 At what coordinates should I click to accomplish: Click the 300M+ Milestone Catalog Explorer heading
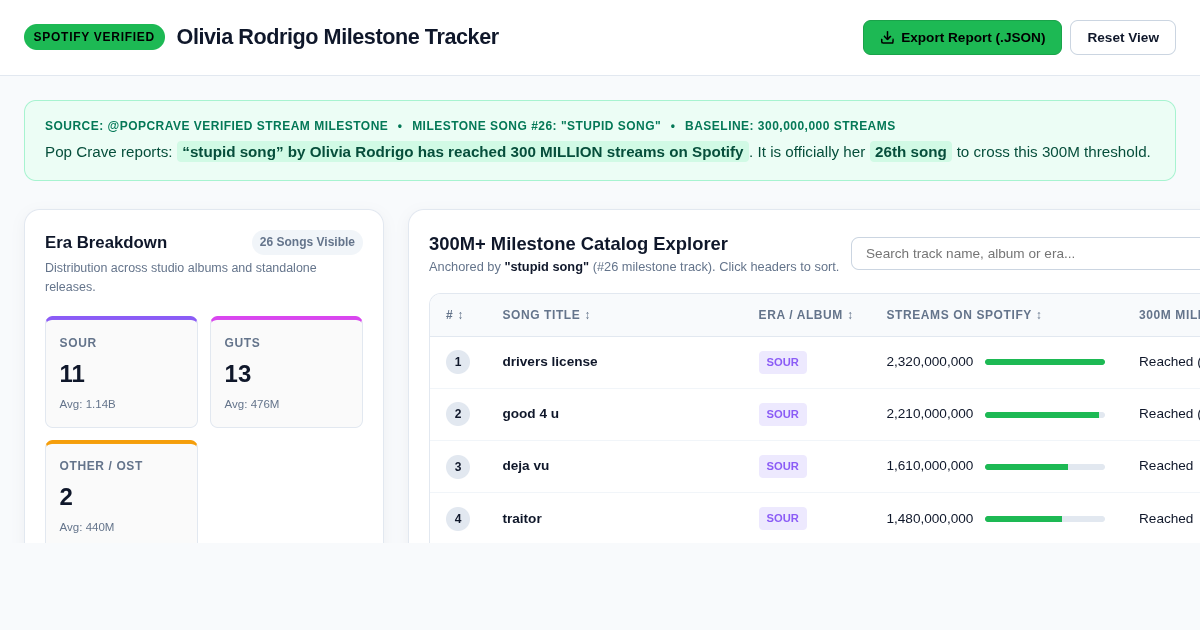[x=578, y=244]
